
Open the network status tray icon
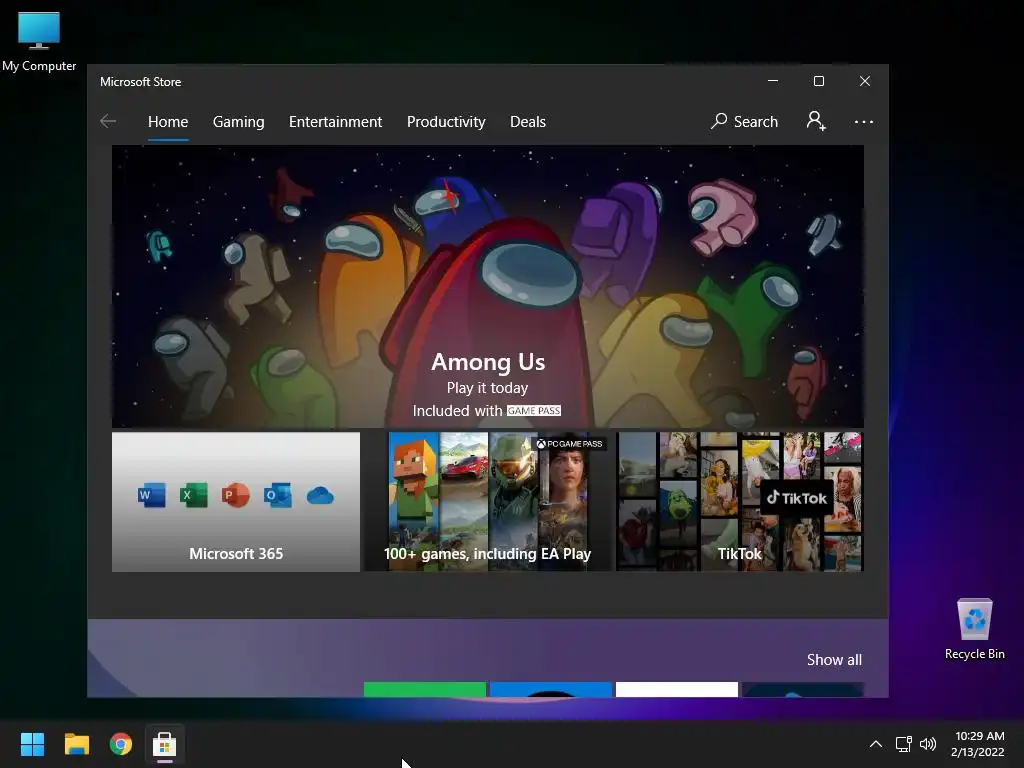point(904,744)
